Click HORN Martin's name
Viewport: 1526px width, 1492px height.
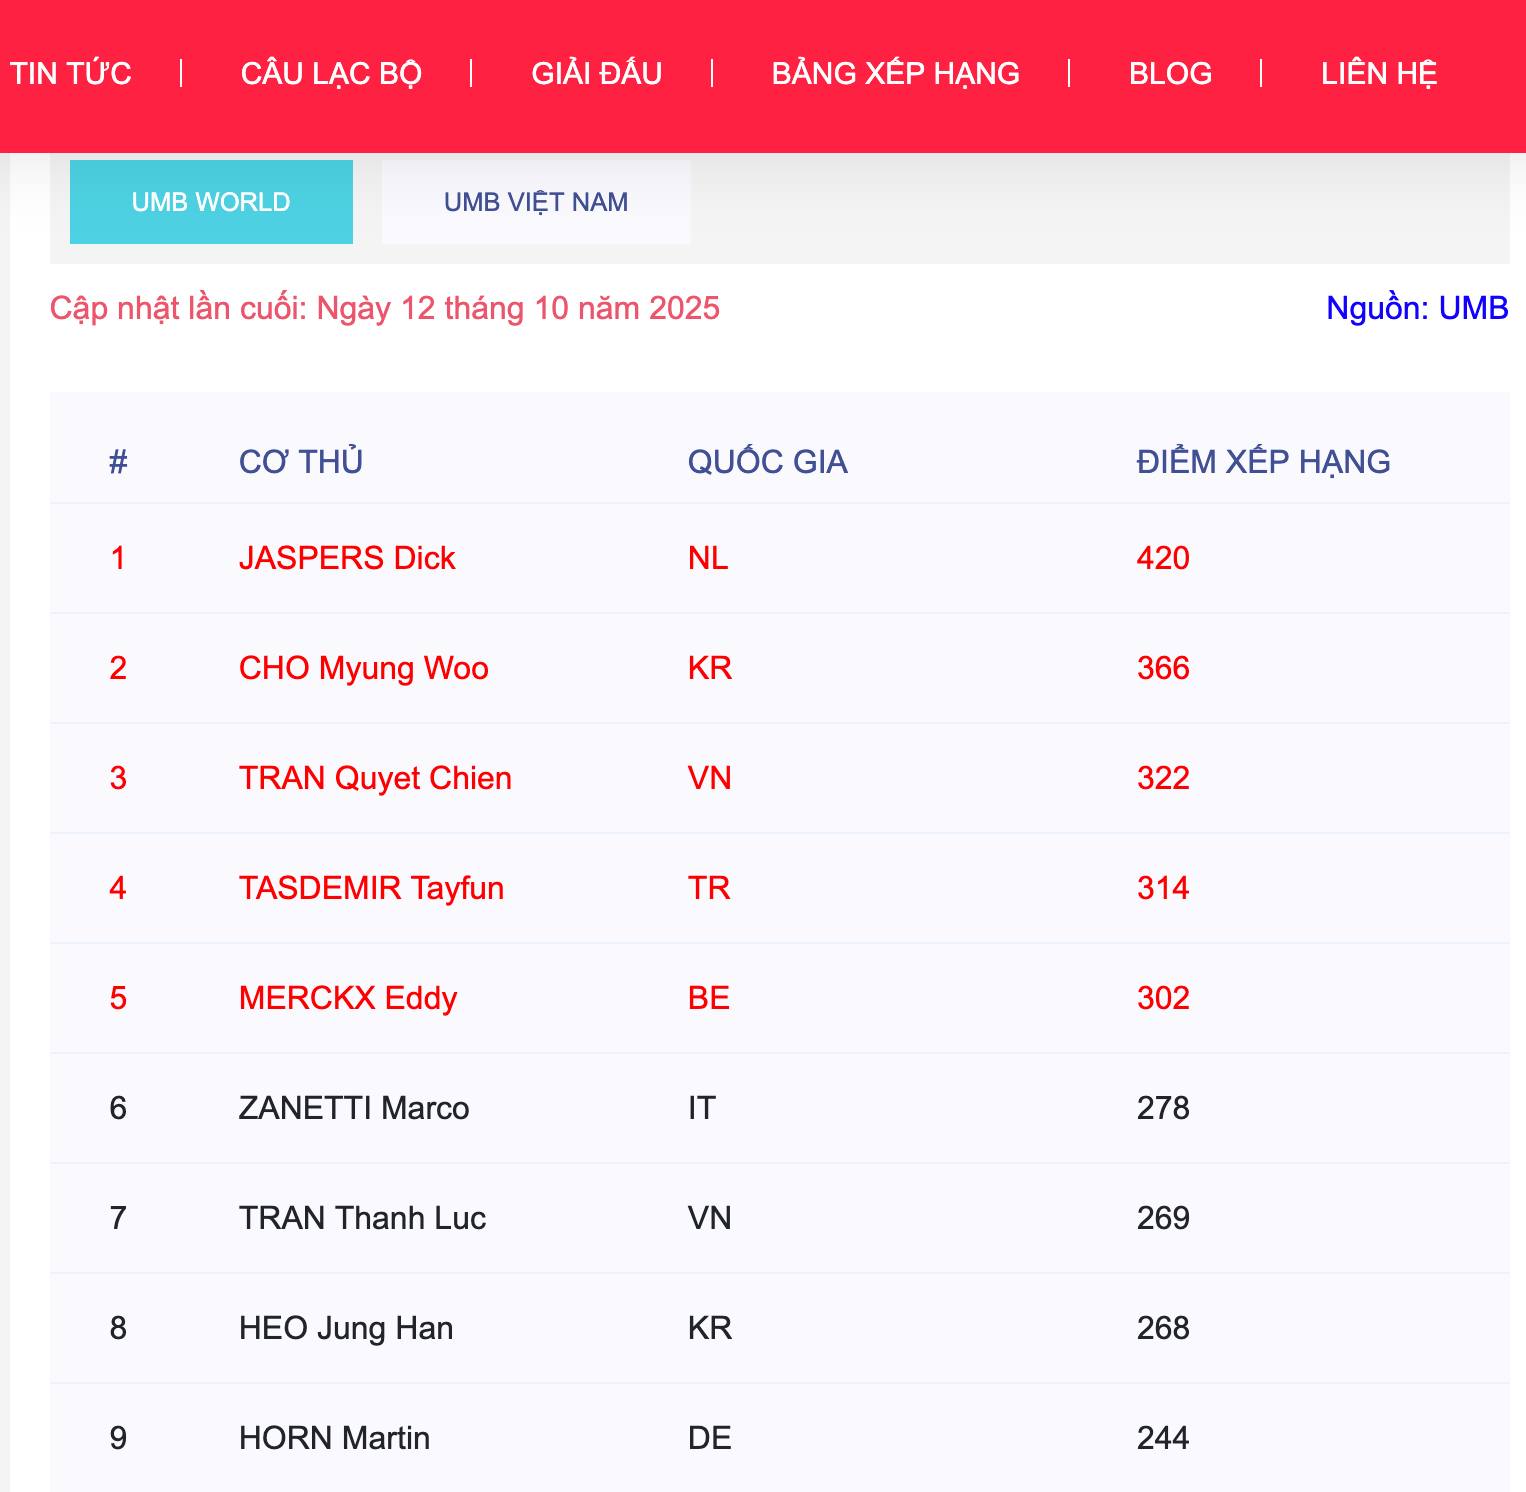pos(334,1438)
